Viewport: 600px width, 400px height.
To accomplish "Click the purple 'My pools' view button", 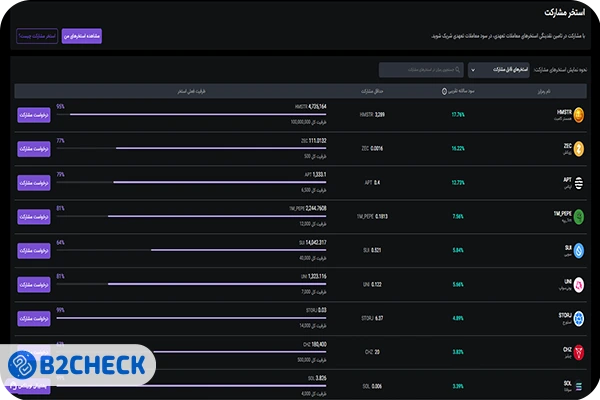I will (x=82, y=36).
